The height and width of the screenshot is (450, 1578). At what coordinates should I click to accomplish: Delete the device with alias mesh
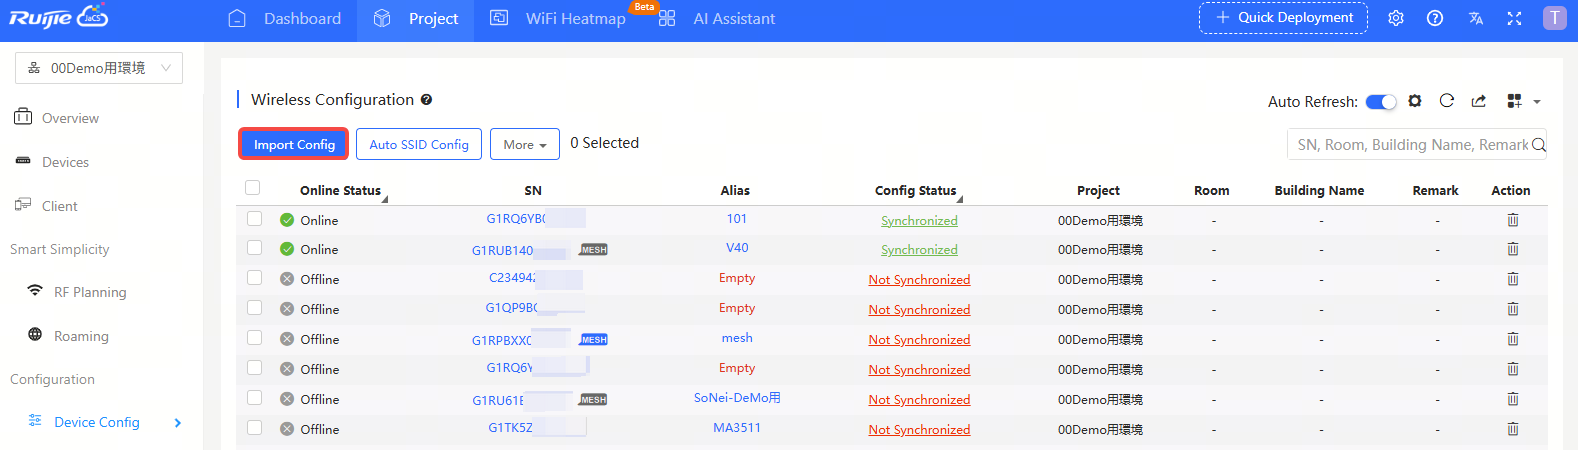click(1512, 339)
